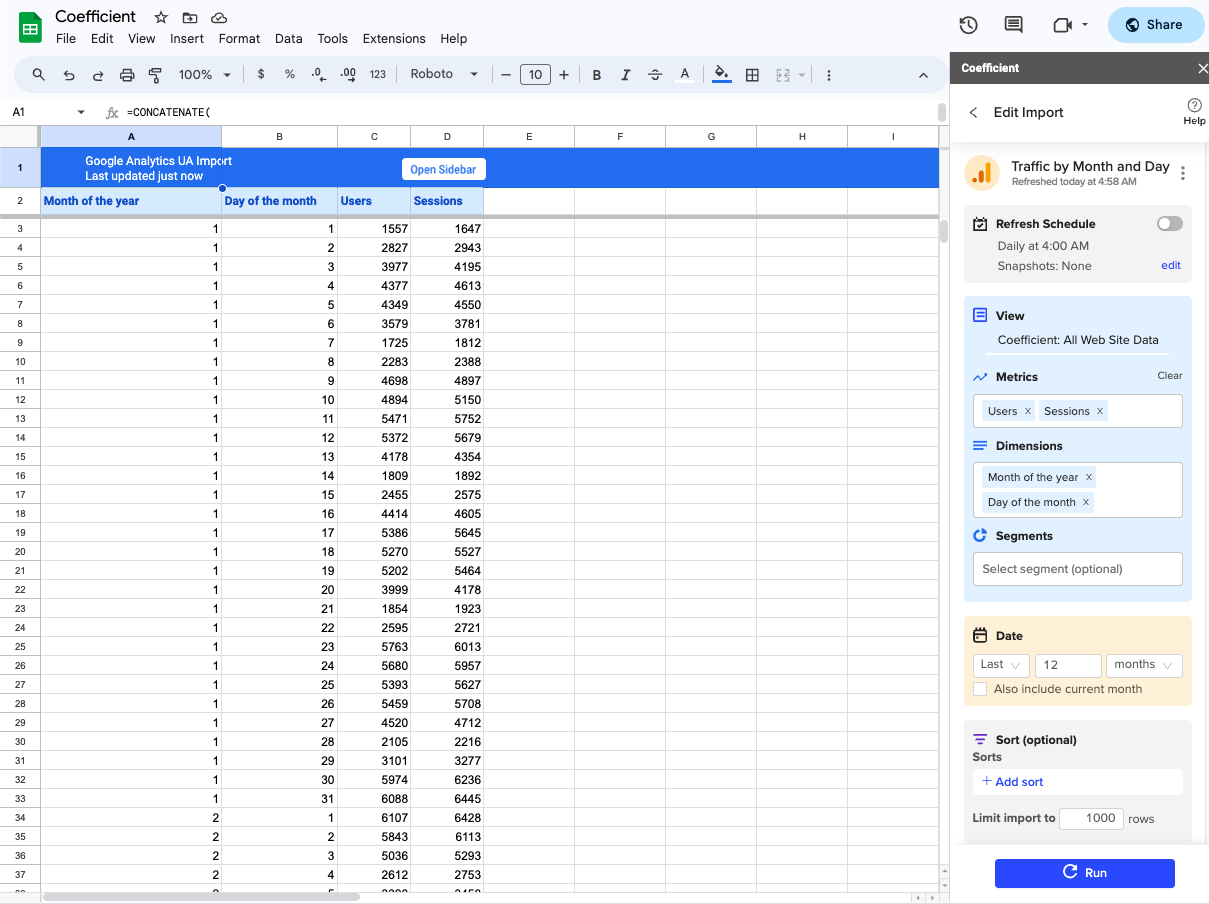The image size is (1209, 904).
Task: Check Also include current month
Action: (x=981, y=689)
